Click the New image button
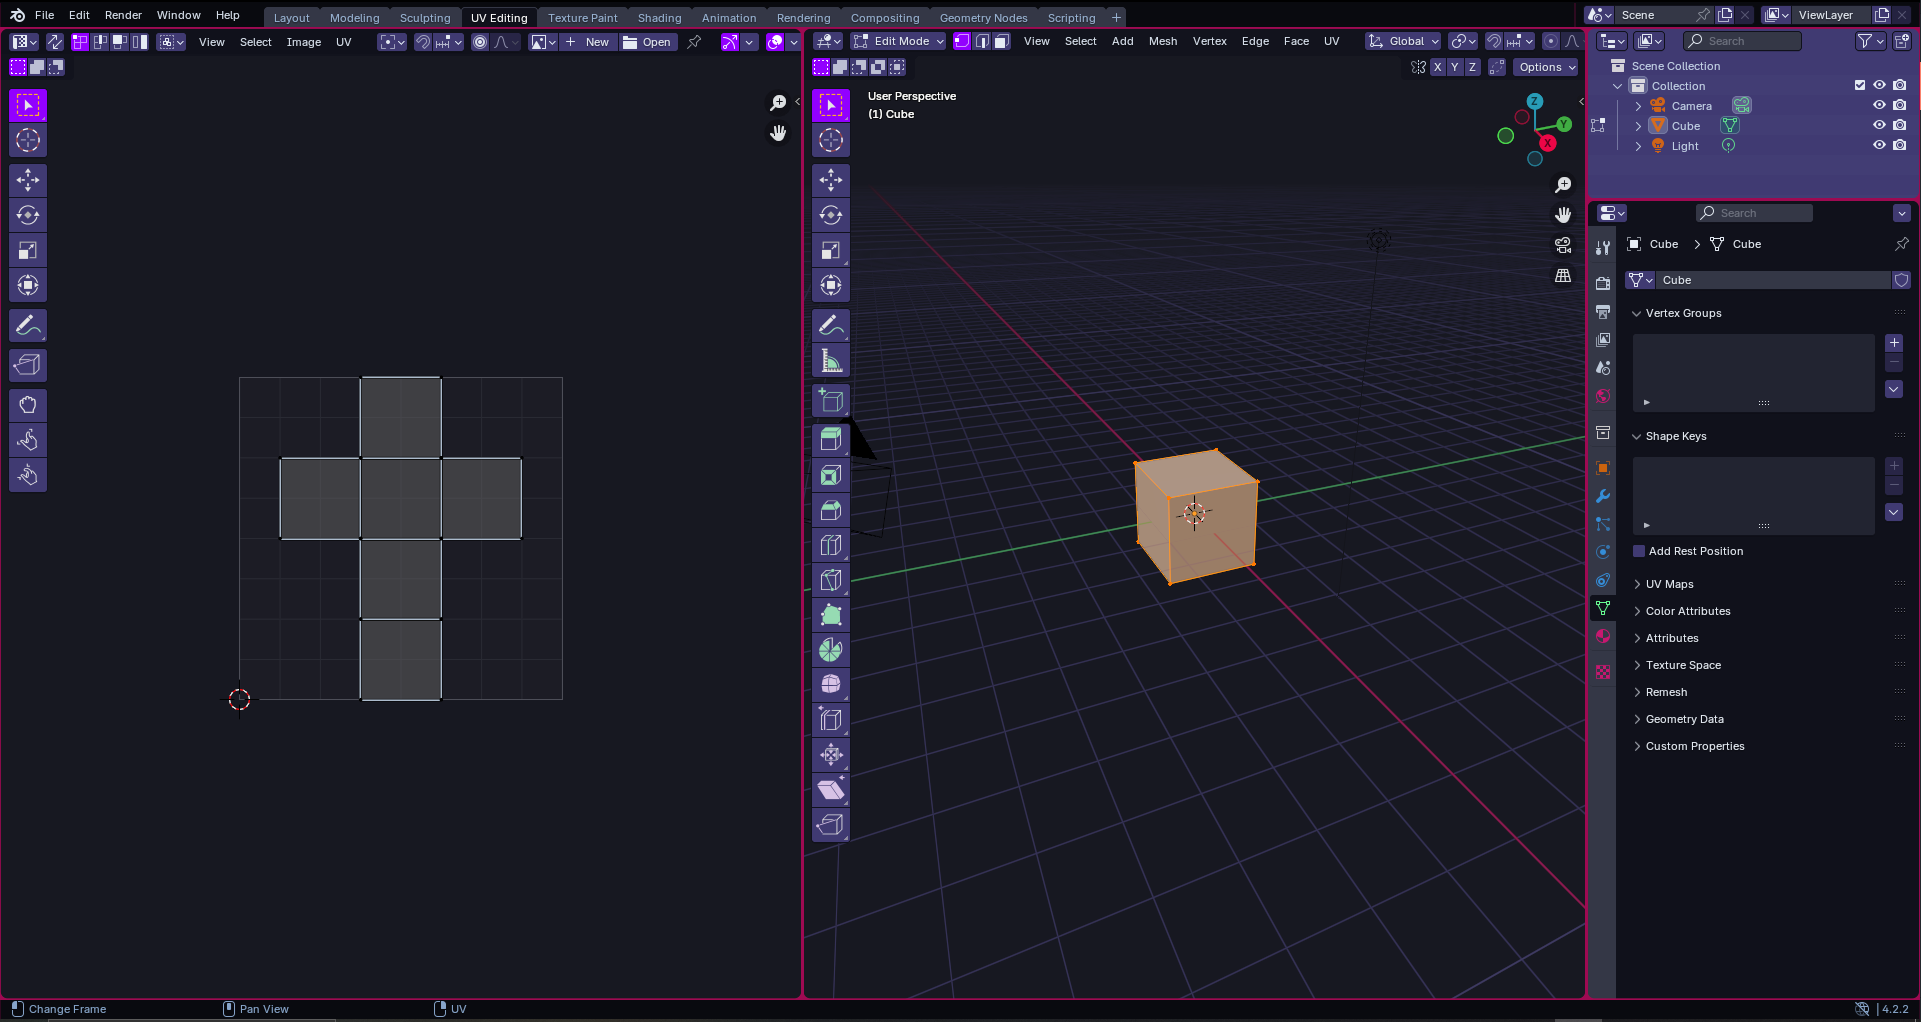This screenshot has height=1022, width=1921. (x=588, y=42)
